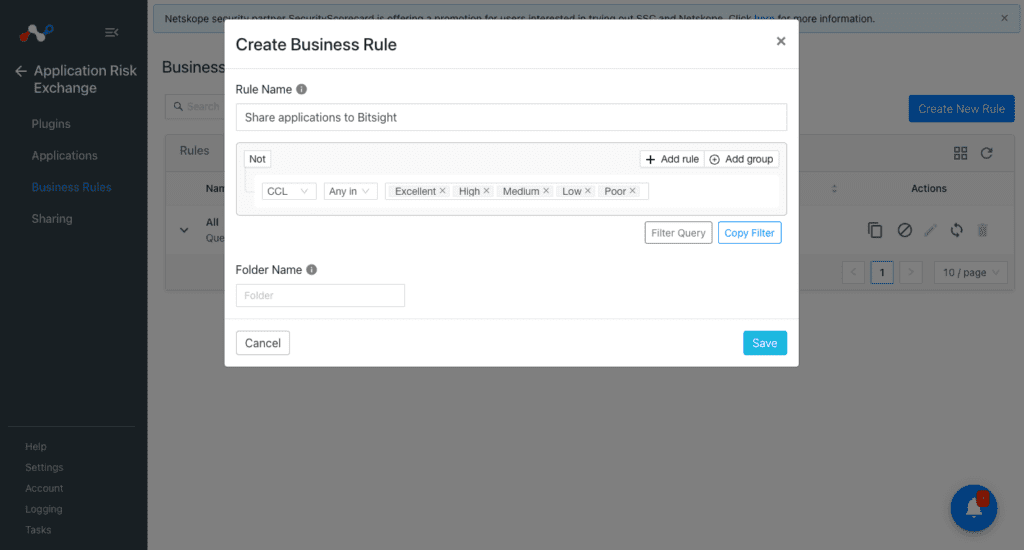Go to previous page arrow
This screenshot has height=550, width=1024.
coord(853,272)
